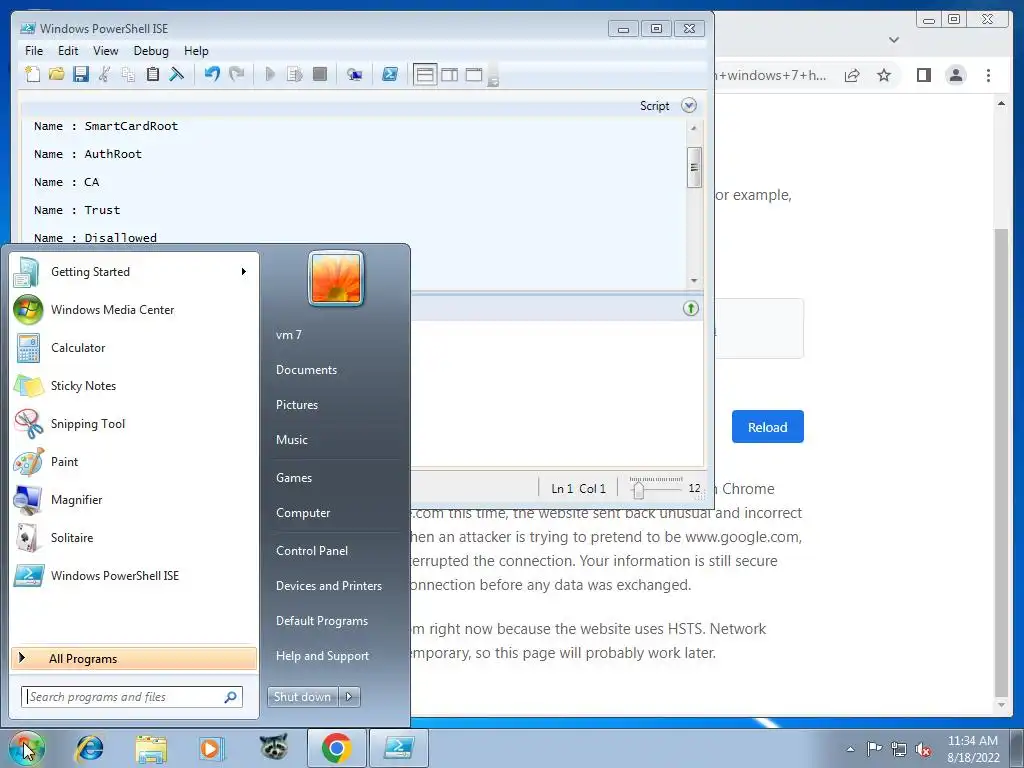
Task: Open the Help menu in PowerShell ISE
Action: [x=196, y=51]
